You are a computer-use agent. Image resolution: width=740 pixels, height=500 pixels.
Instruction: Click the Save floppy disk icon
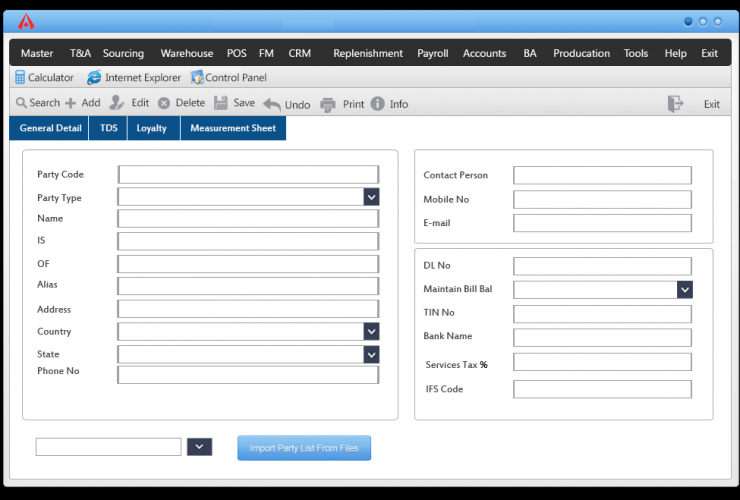tap(221, 102)
